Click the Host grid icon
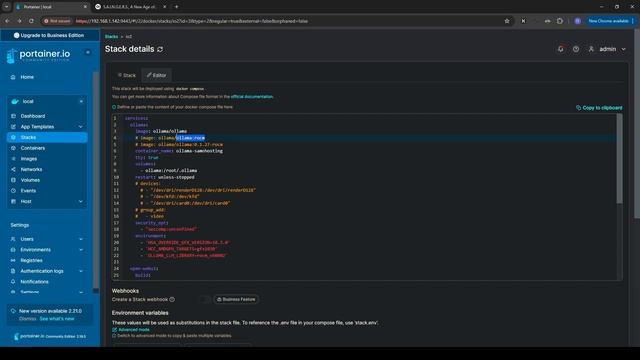This screenshot has width=640, height=360. (13, 201)
